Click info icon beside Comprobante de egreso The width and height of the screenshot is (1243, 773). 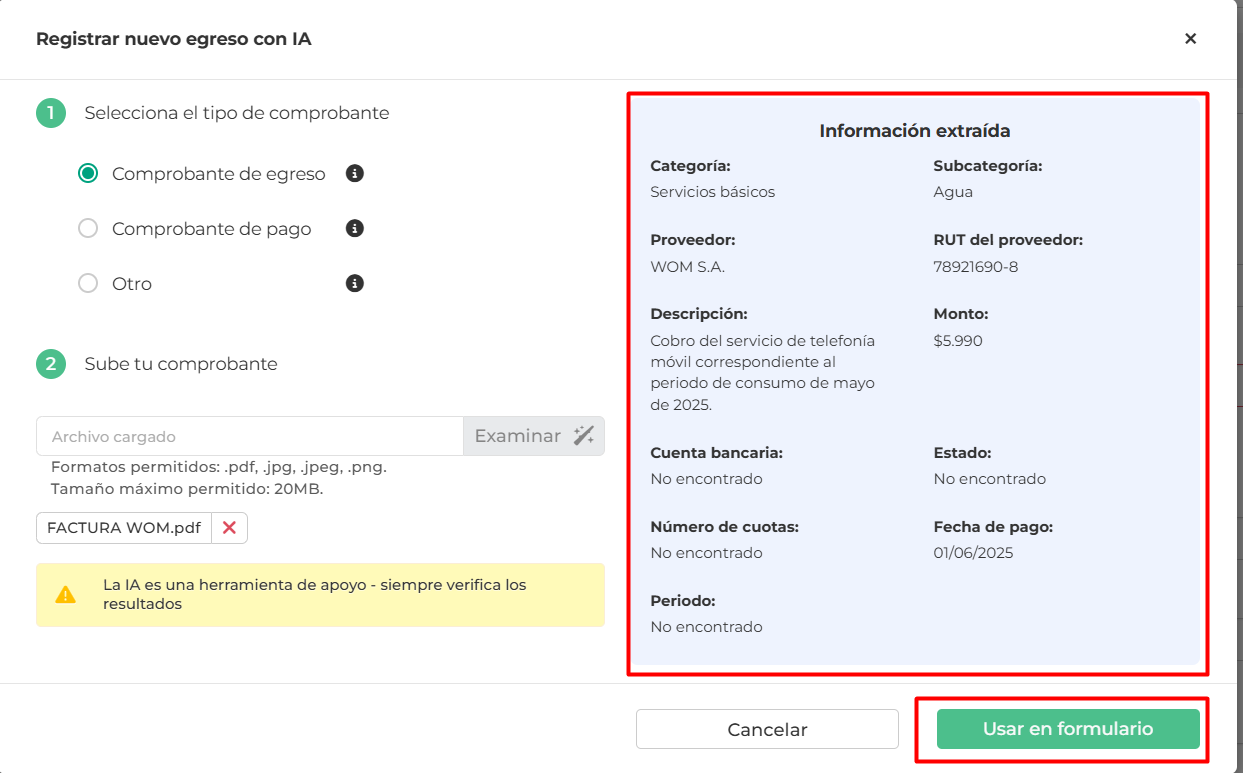pos(354,174)
